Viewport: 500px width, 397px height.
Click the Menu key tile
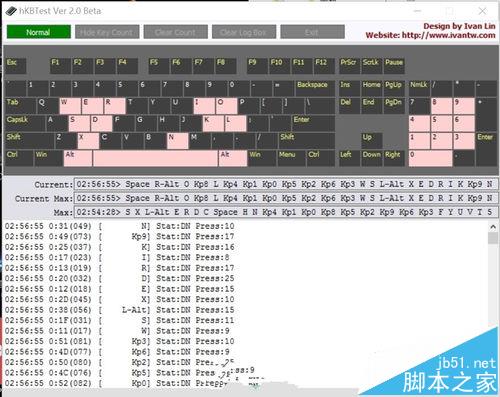point(291,158)
